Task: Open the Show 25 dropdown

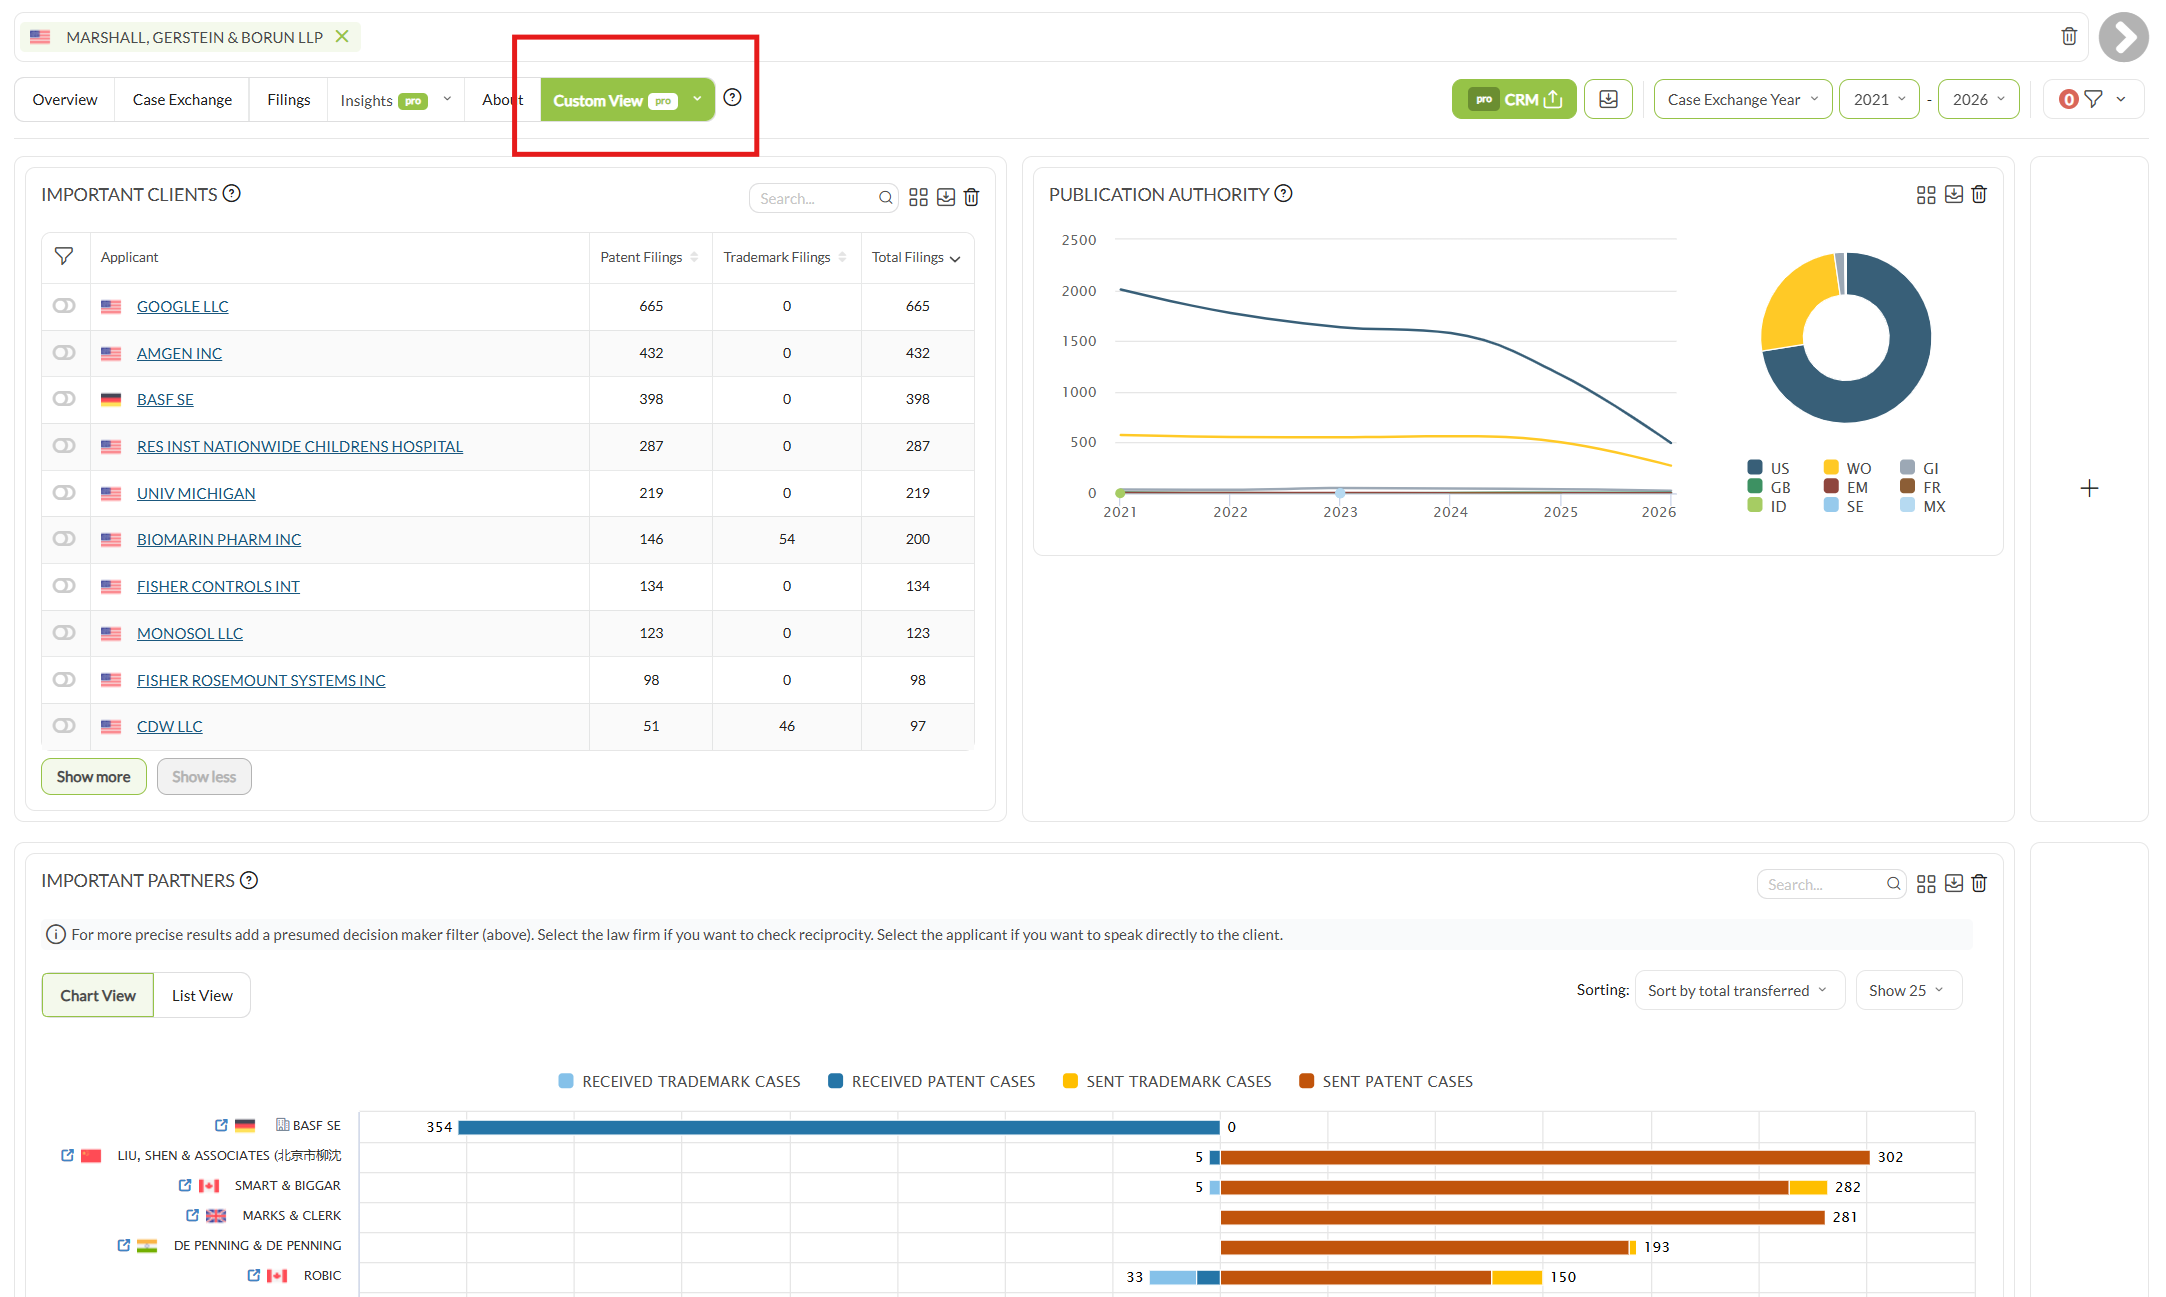Action: pos(1908,991)
